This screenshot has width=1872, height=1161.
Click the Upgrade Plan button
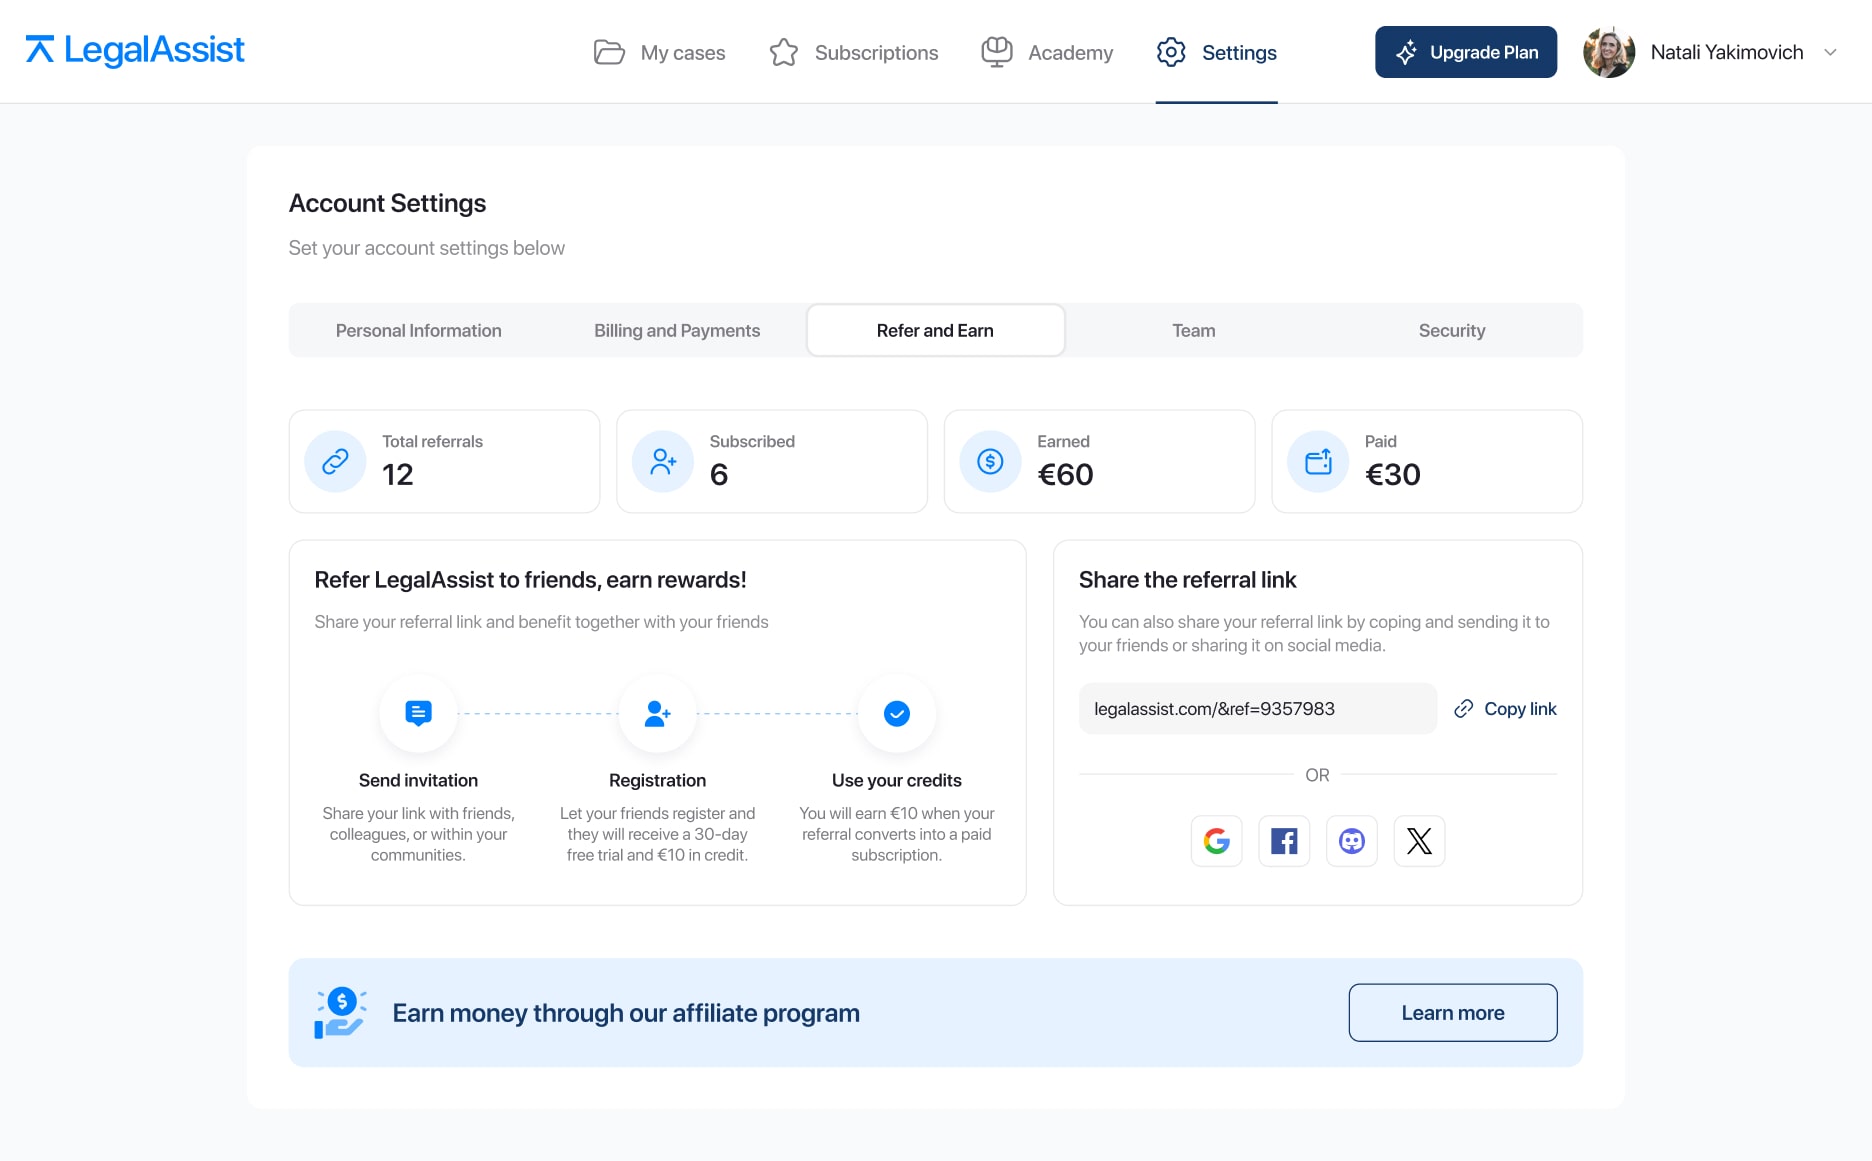tap(1466, 52)
